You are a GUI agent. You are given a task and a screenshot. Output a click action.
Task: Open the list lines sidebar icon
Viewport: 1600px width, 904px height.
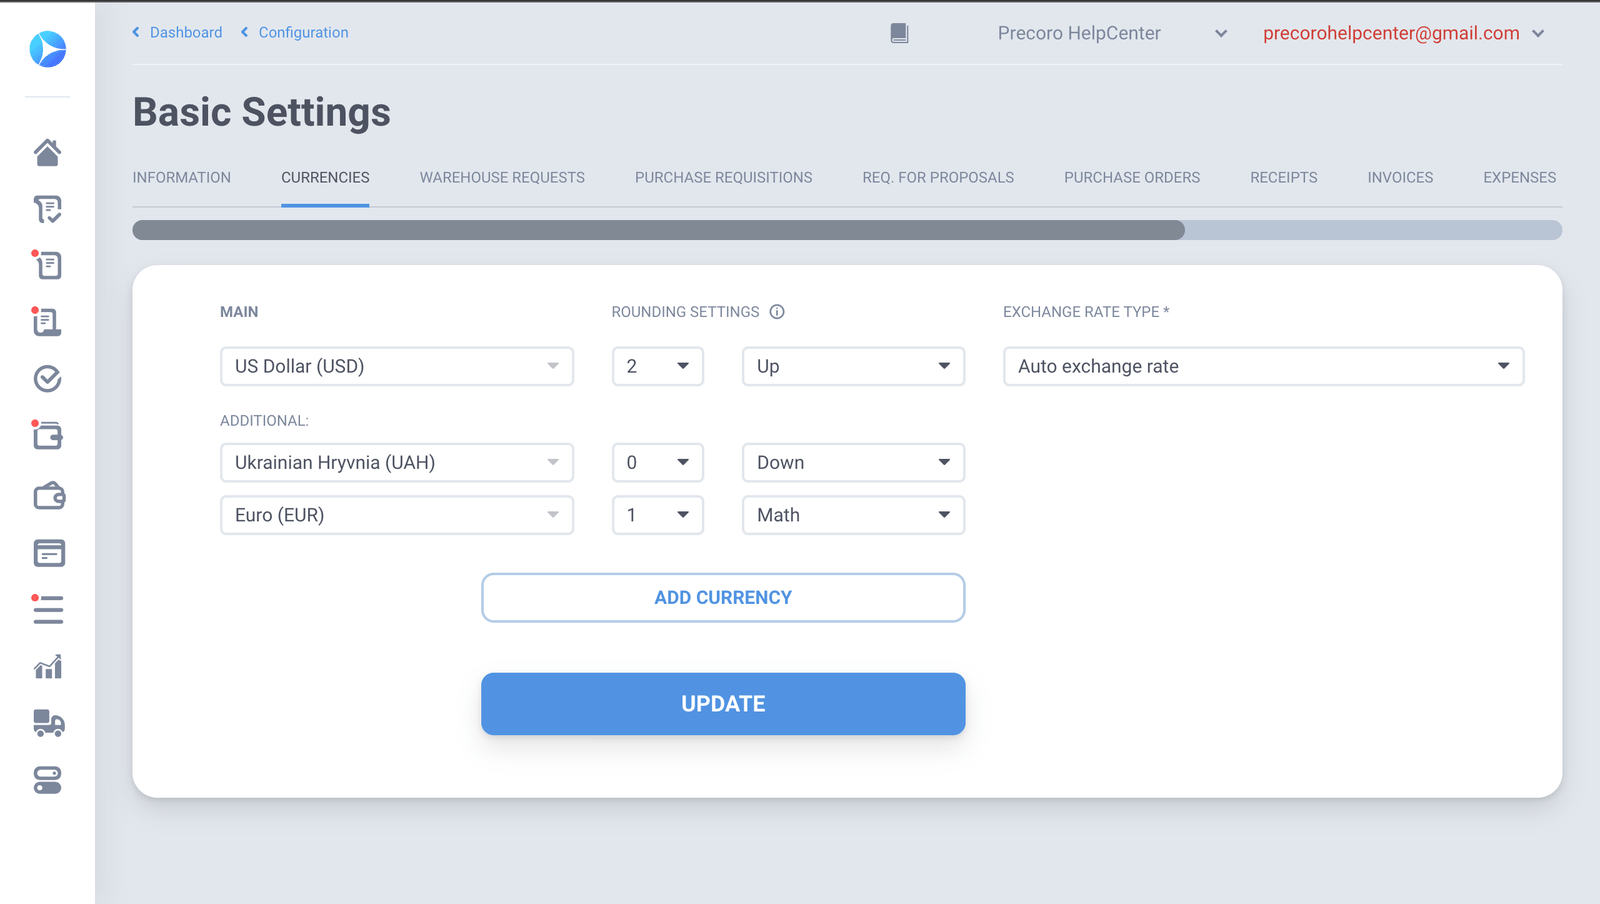pos(48,609)
